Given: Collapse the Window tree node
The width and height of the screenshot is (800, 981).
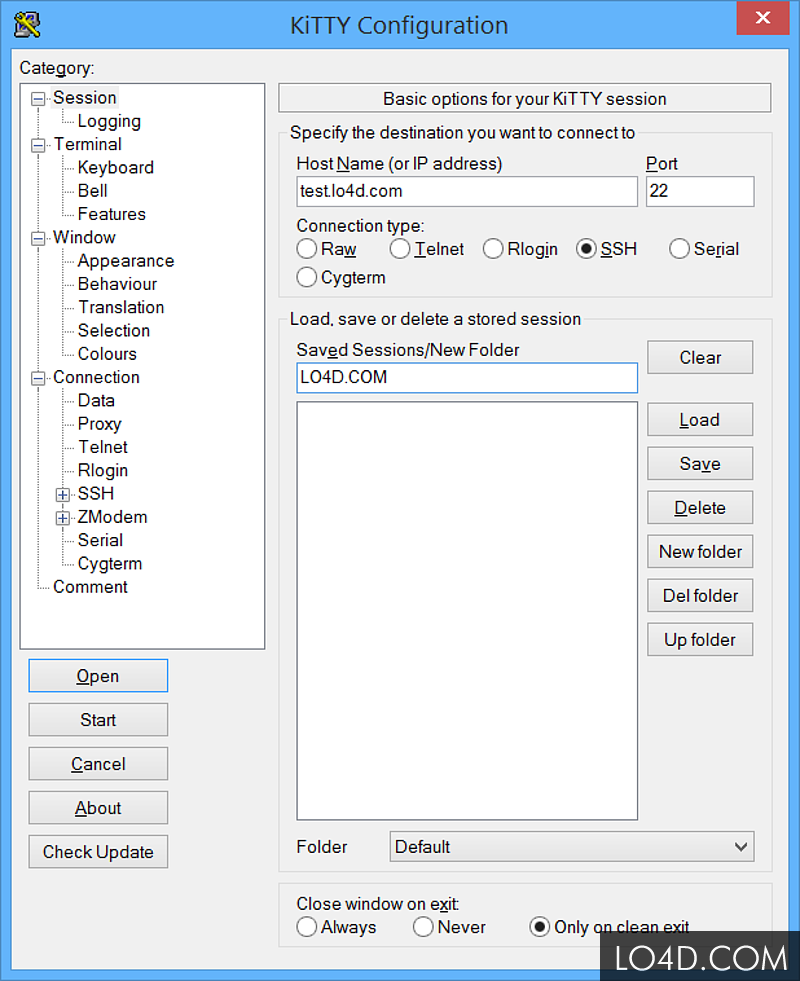Looking at the screenshot, I should point(38,238).
